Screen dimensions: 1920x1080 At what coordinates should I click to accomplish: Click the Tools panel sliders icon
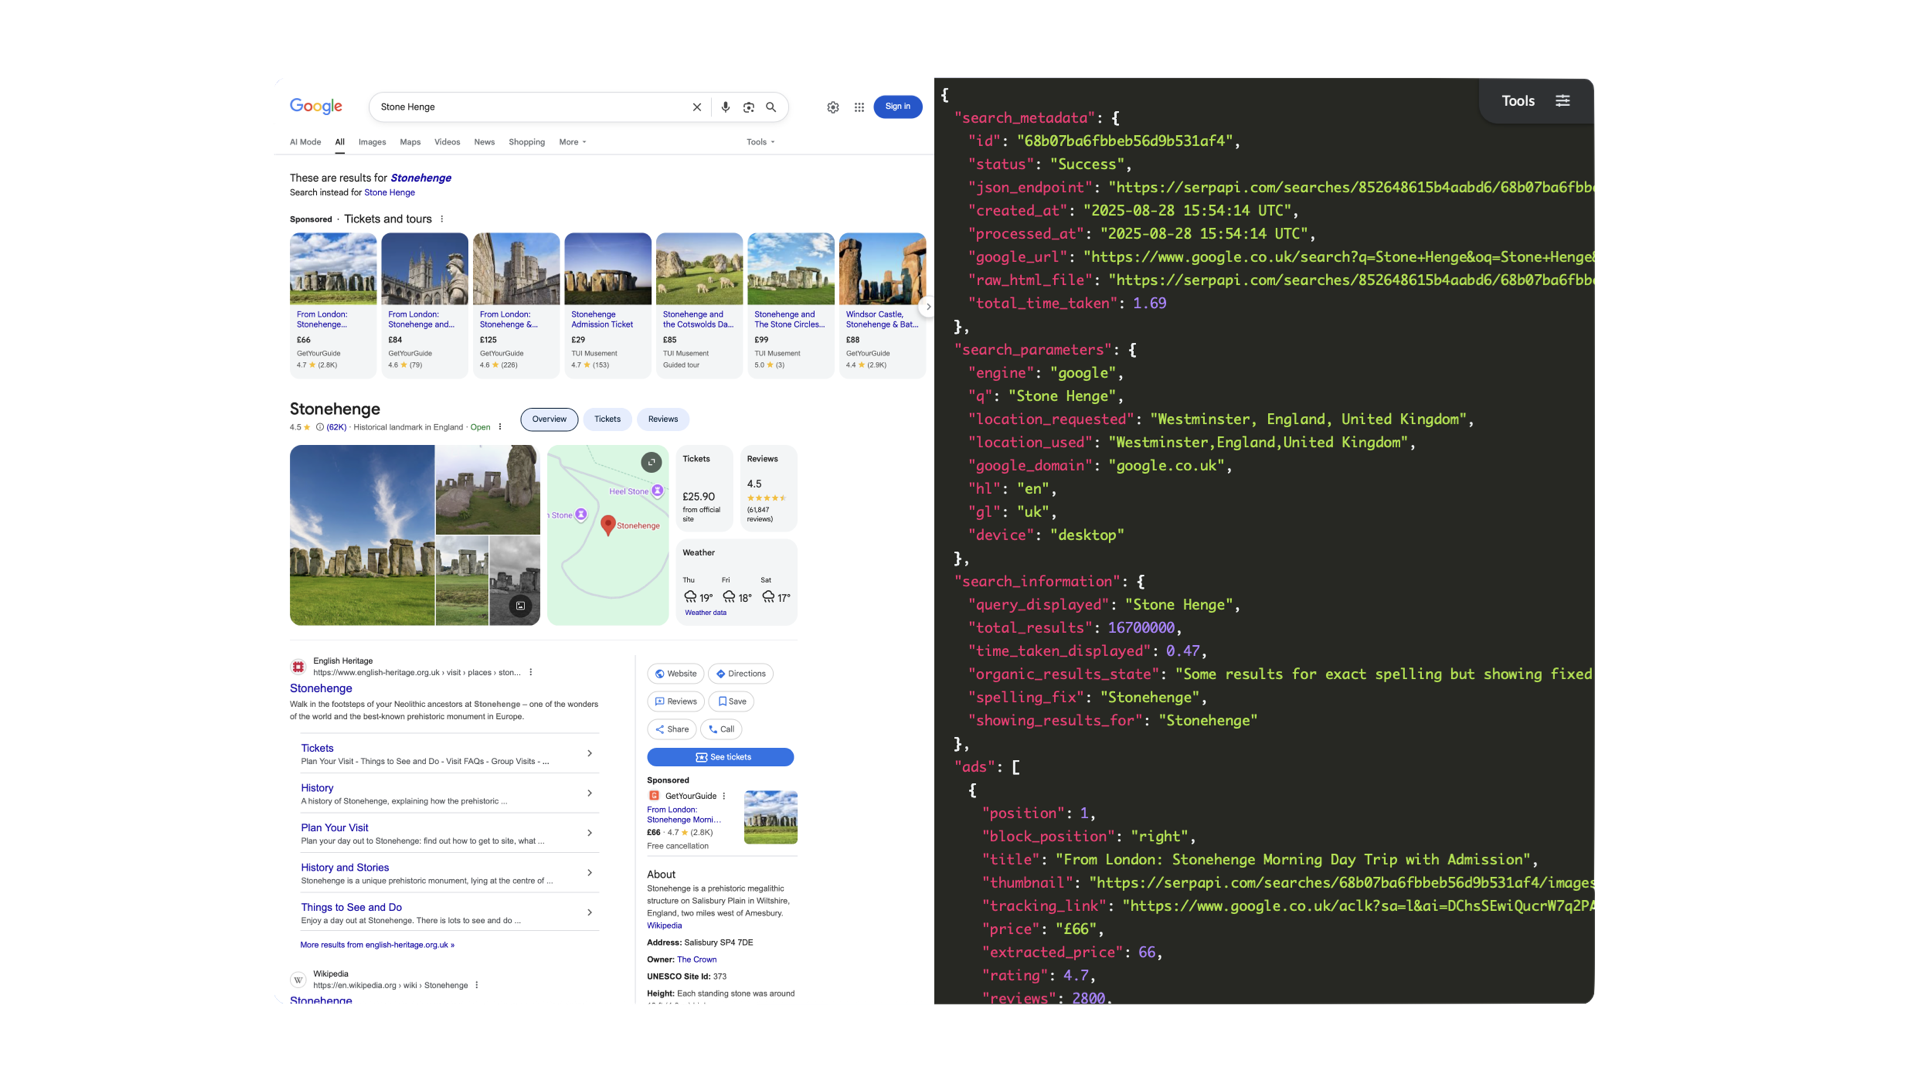1562,101
